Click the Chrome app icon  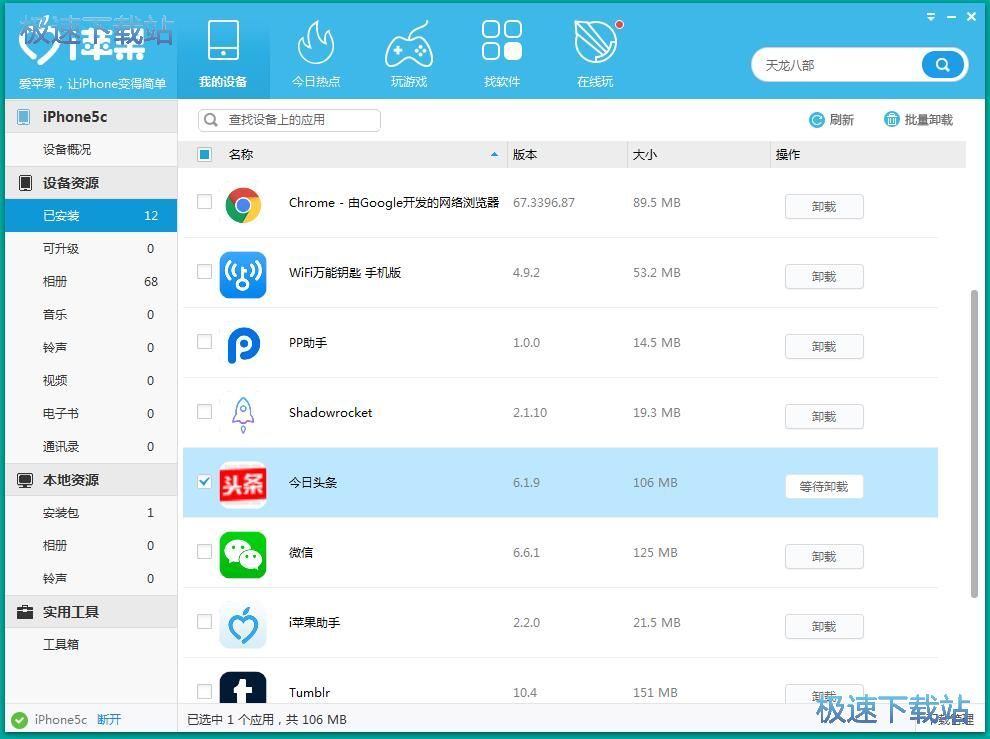pyautogui.click(x=243, y=205)
